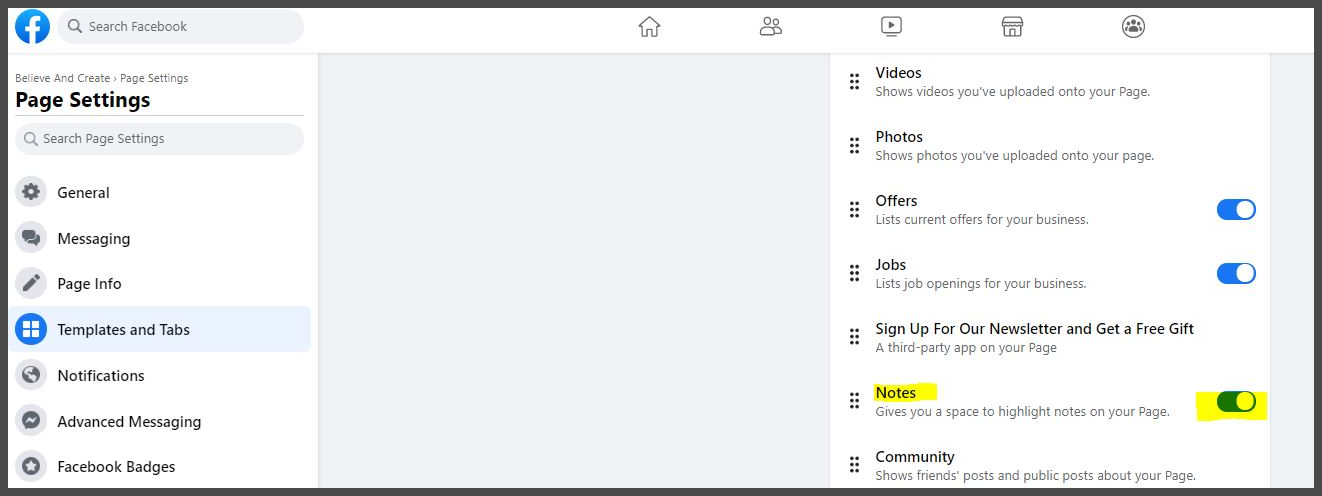Focus the Search Page Settings field

pyautogui.click(x=159, y=139)
